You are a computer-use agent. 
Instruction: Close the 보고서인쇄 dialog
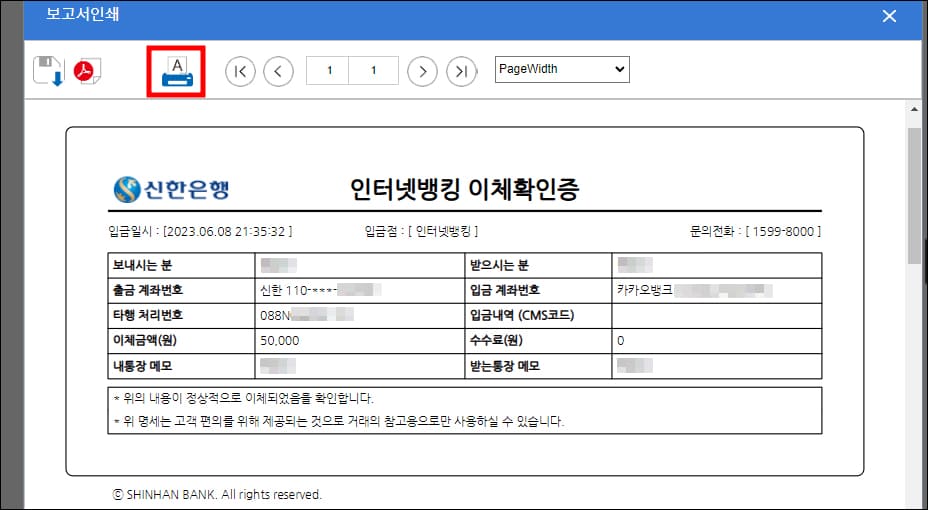pyautogui.click(x=889, y=16)
